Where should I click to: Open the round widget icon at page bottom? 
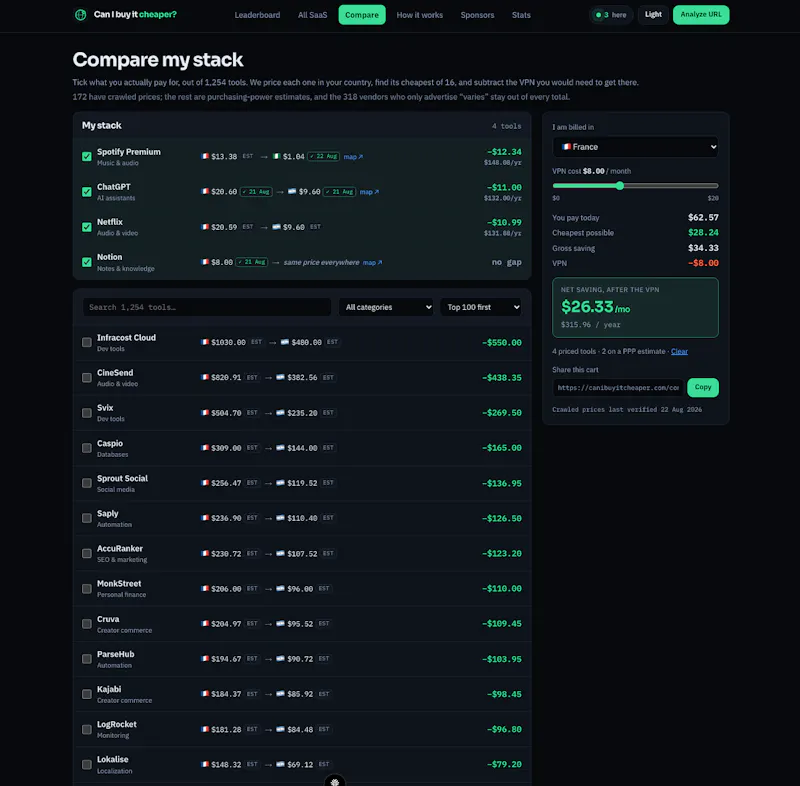[x=335, y=781]
